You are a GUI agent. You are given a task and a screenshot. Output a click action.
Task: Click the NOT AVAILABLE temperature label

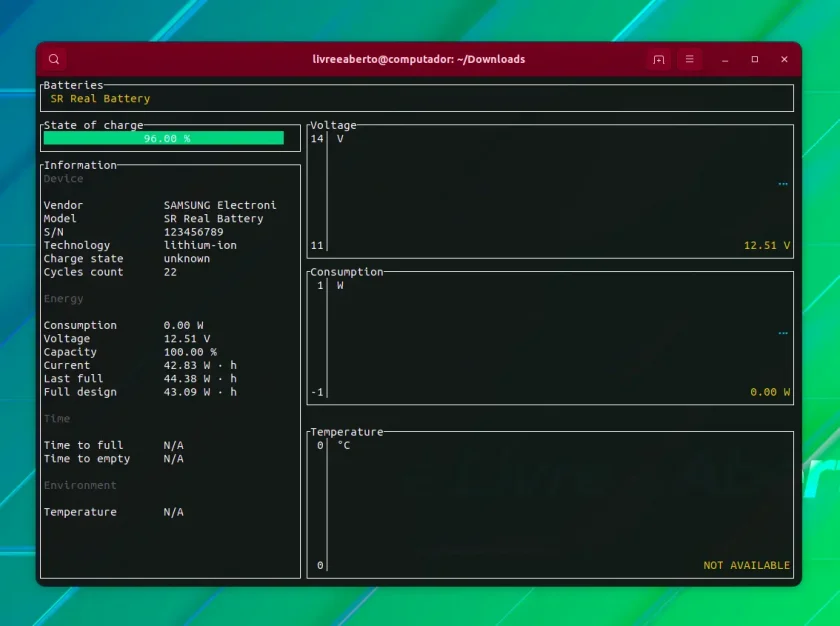tap(746, 565)
